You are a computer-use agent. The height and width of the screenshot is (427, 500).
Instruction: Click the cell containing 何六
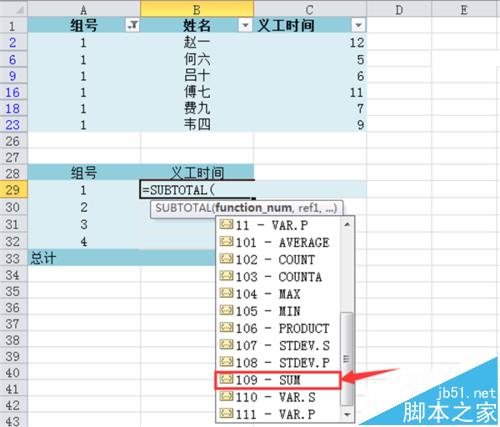point(197,59)
